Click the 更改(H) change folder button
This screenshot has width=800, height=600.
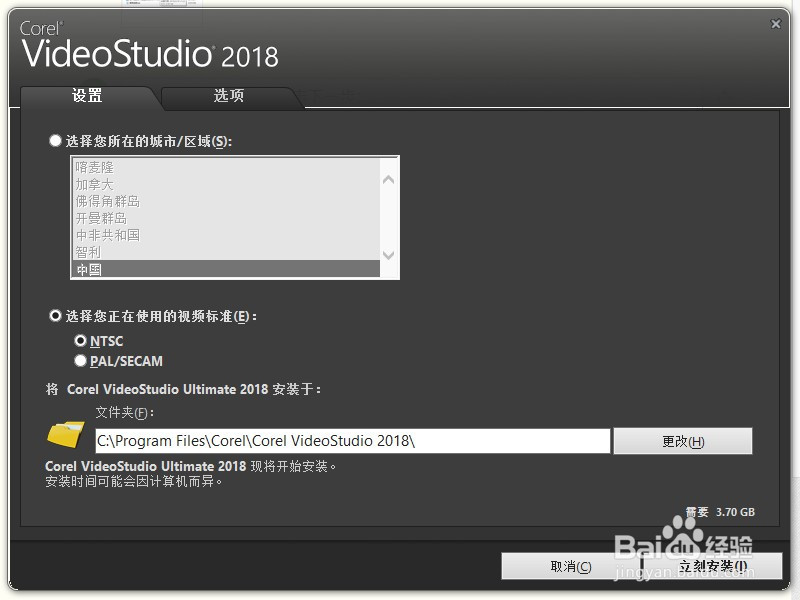click(x=683, y=441)
